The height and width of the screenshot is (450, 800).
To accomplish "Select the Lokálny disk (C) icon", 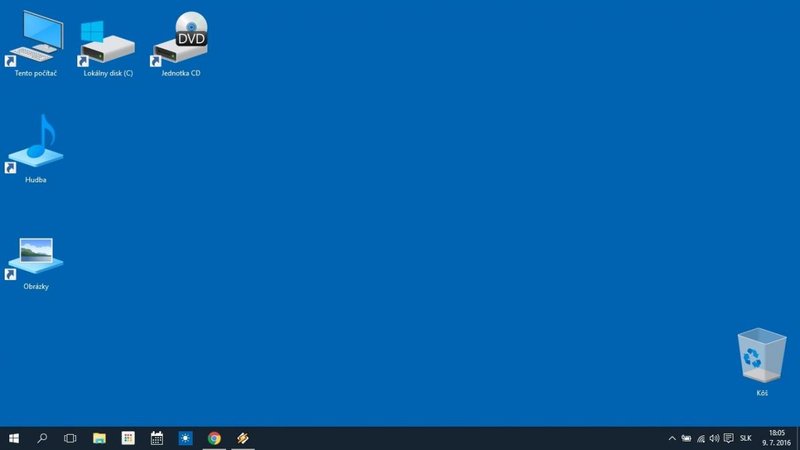I will coord(107,40).
